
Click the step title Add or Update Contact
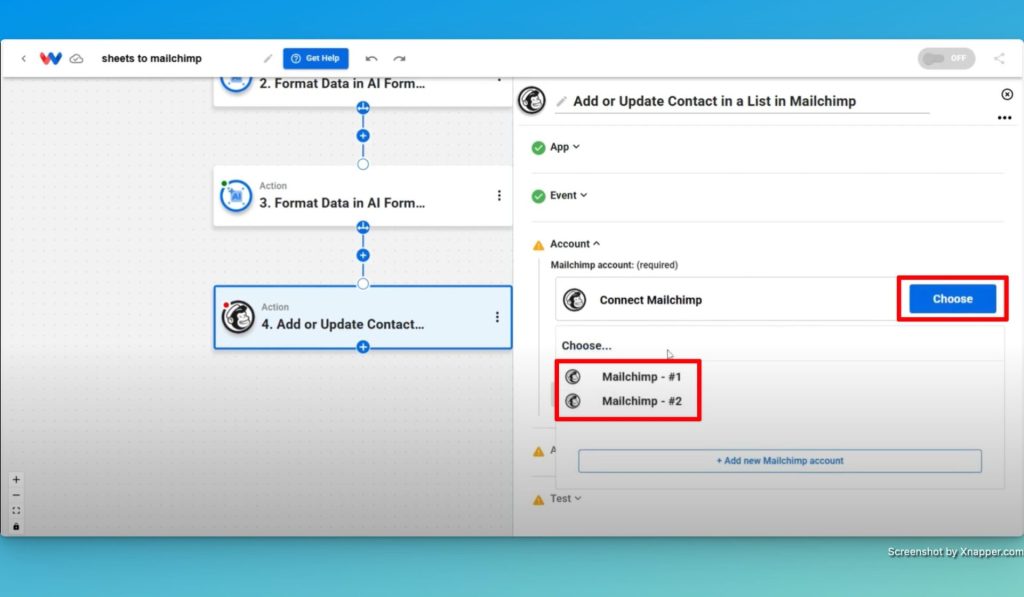(714, 101)
